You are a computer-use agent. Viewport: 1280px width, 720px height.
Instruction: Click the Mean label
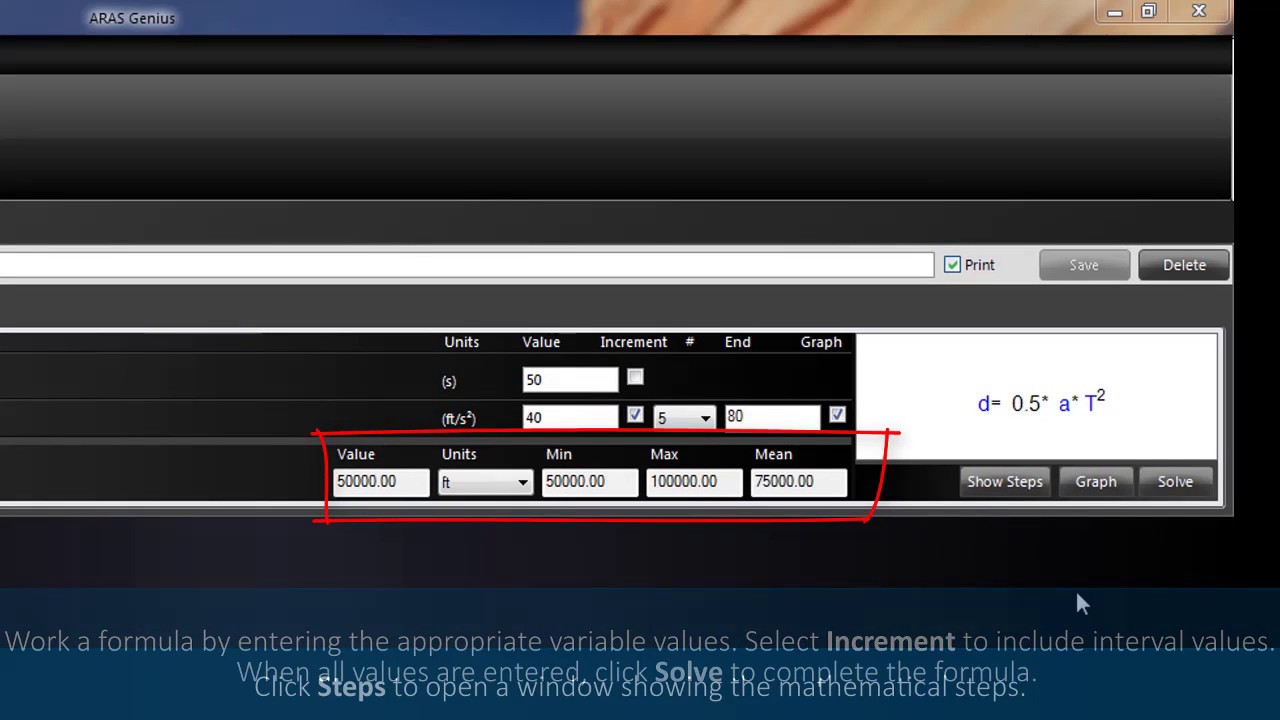[773, 454]
